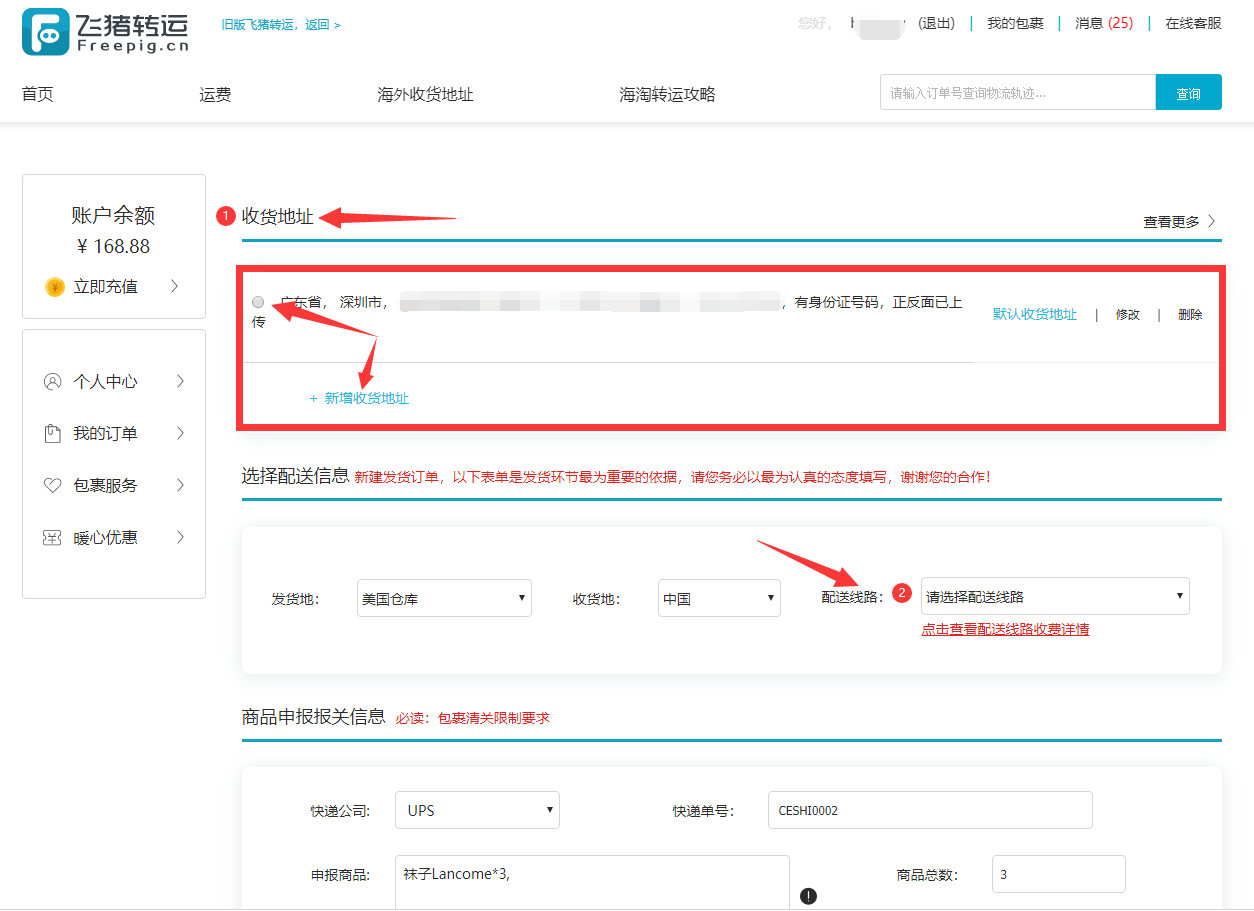The width and height of the screenshot is (1254, 911).
Task: Expand the 配送线路 route dropdown
Action: tap(1054, 596)
